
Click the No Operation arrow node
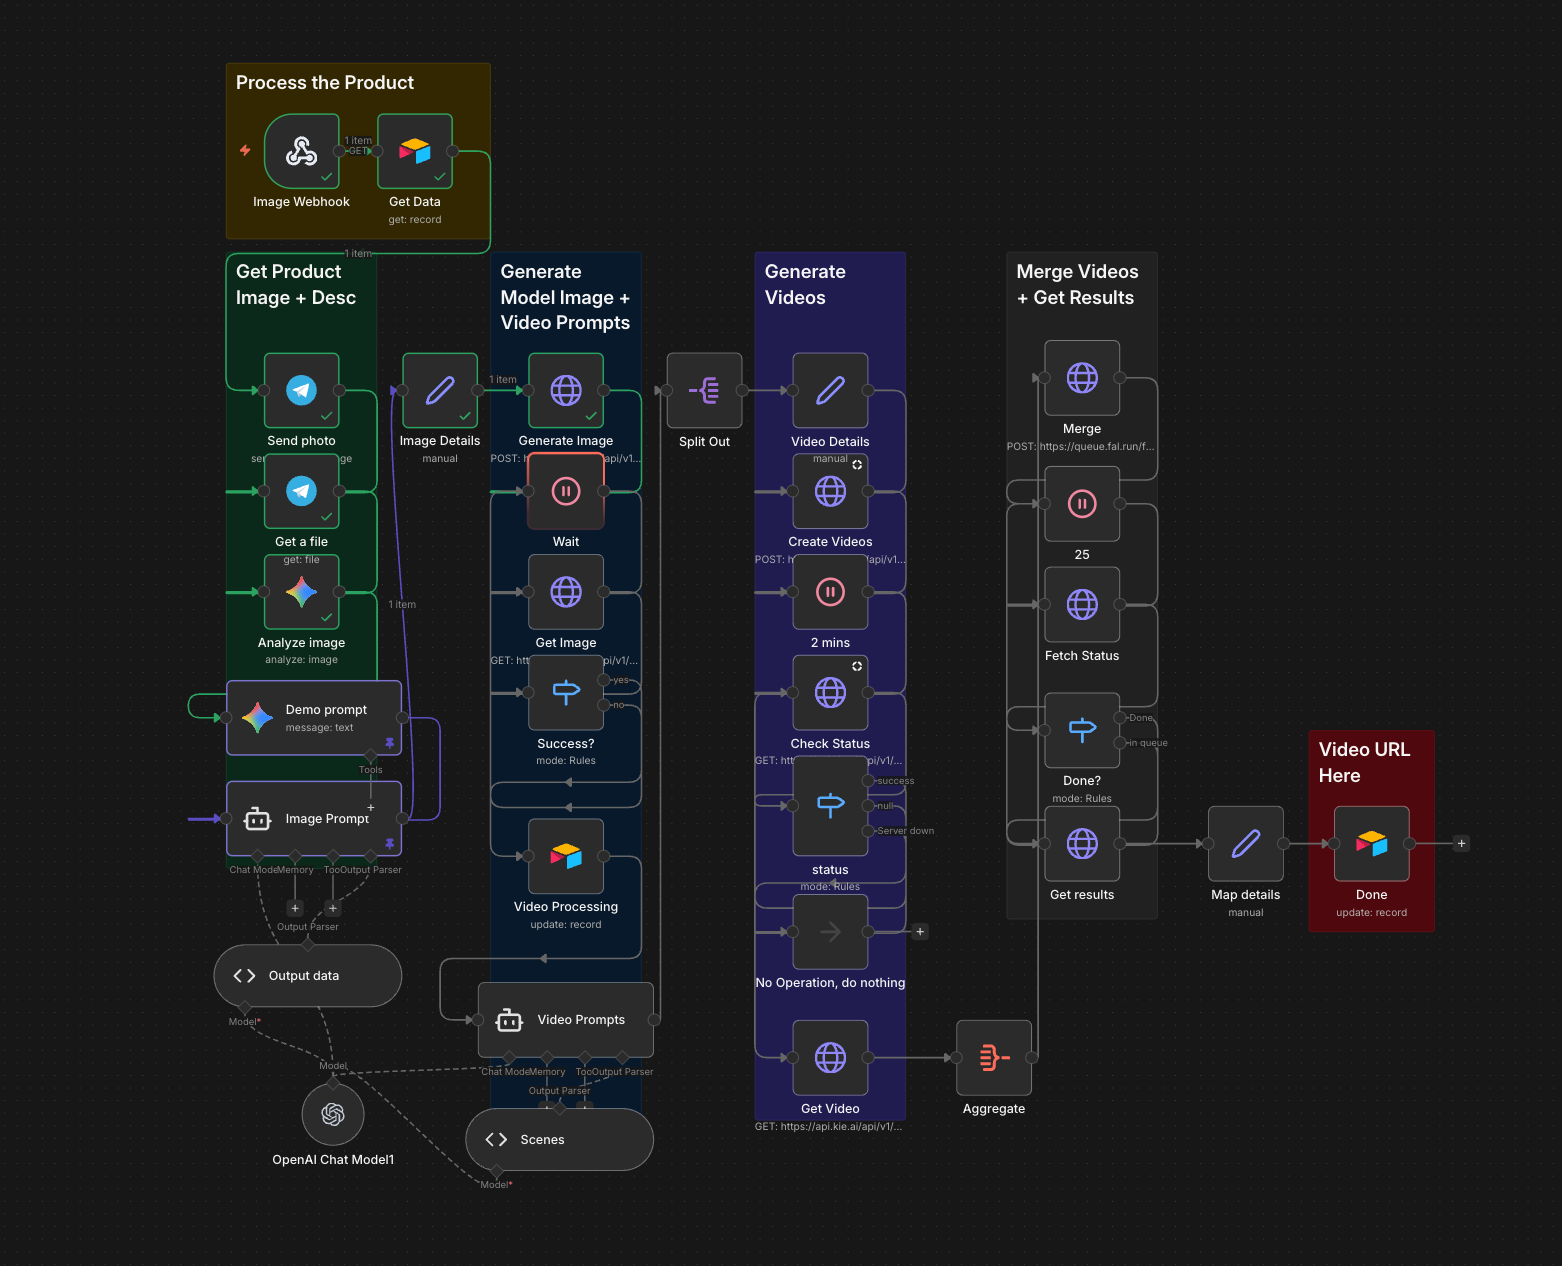coord(830,932)
